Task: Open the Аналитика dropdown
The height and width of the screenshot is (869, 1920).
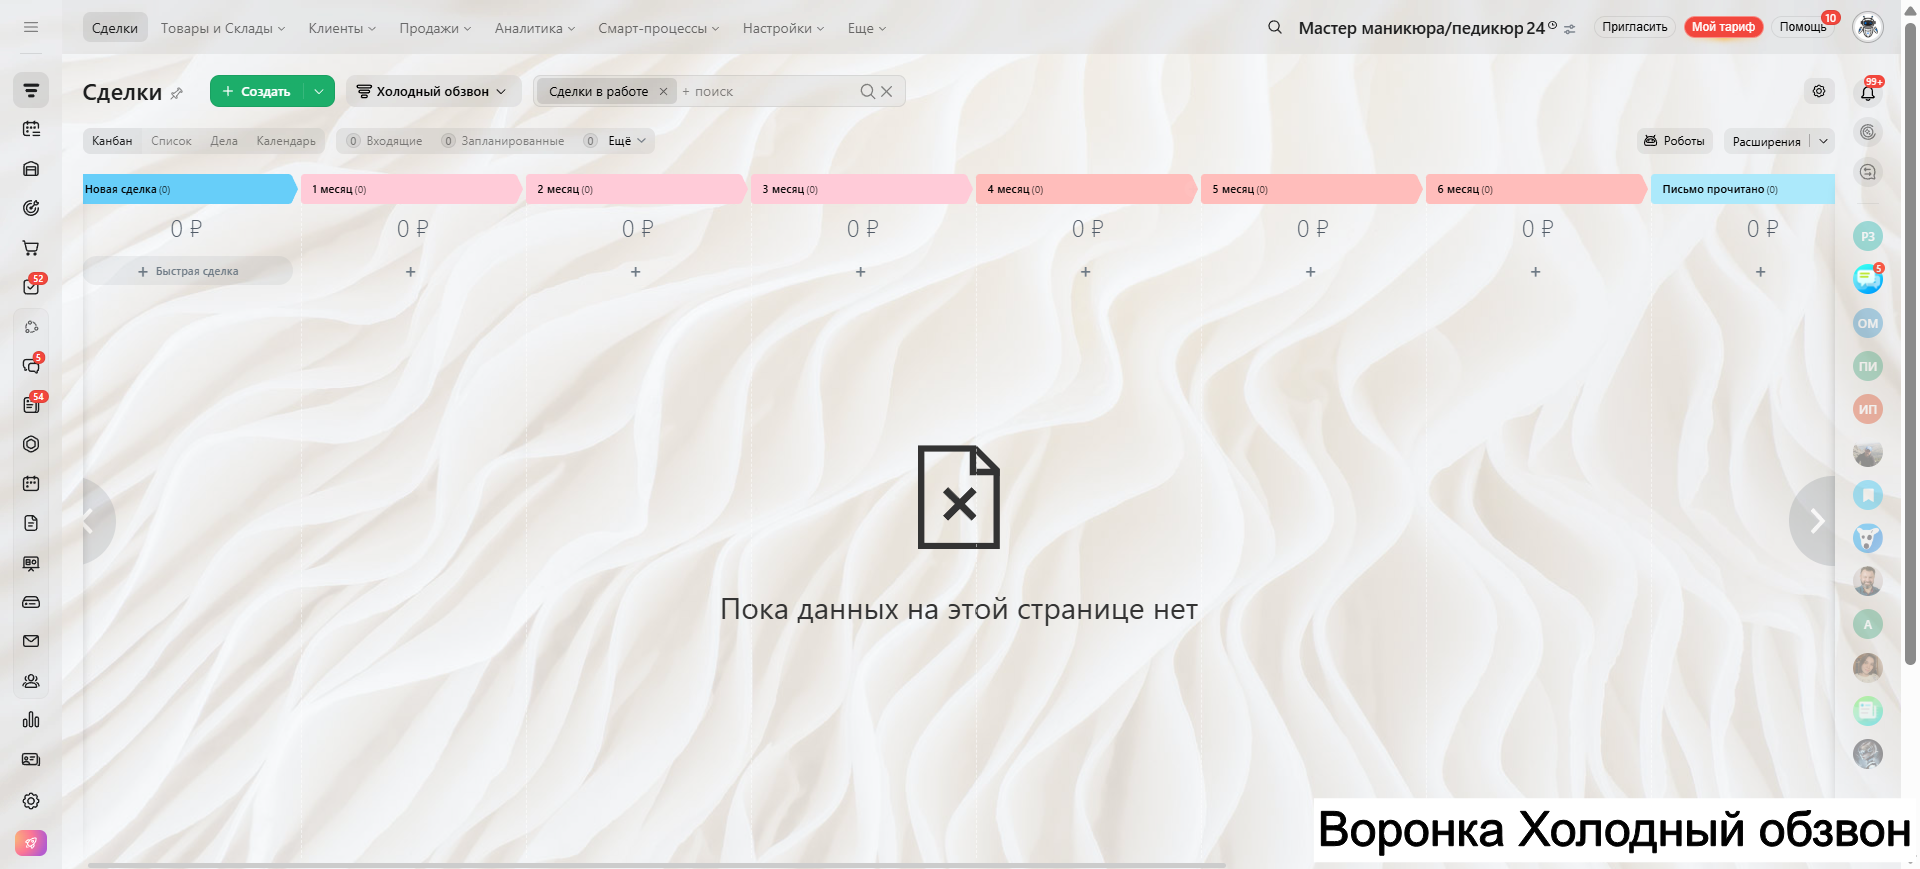Action: click(535, 28)
